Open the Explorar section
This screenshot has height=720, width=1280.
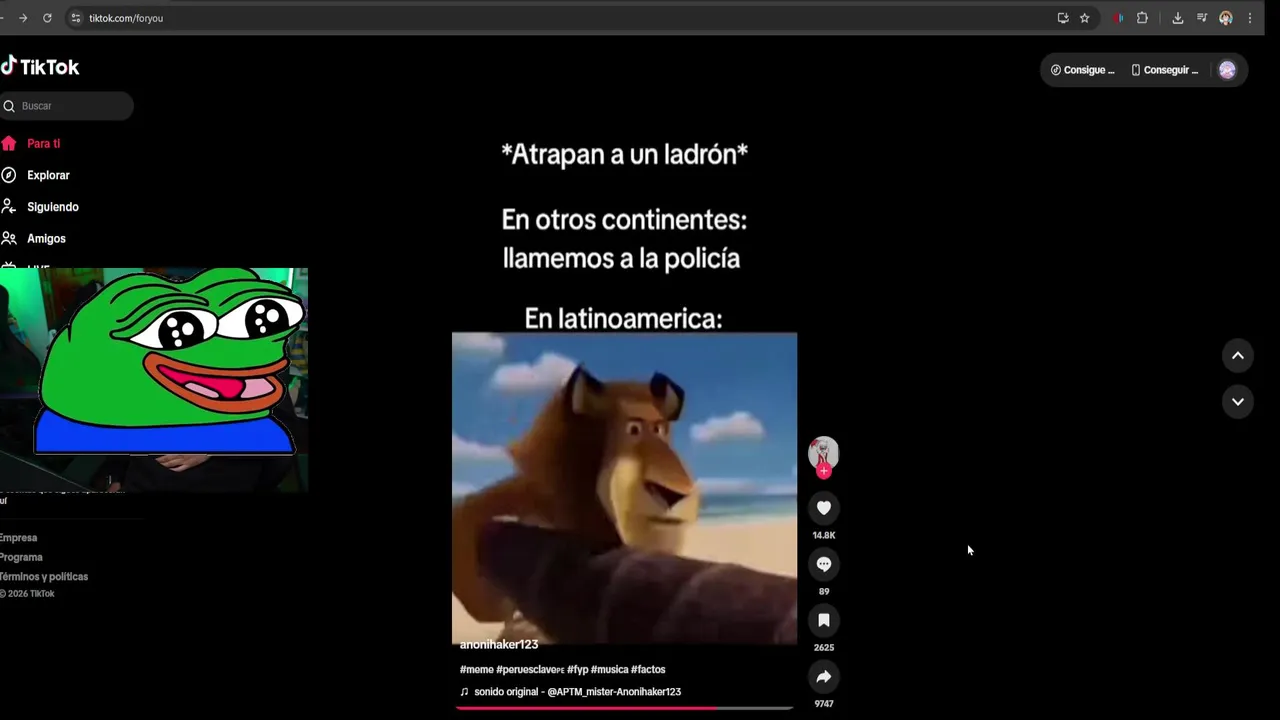click(48, 175)
